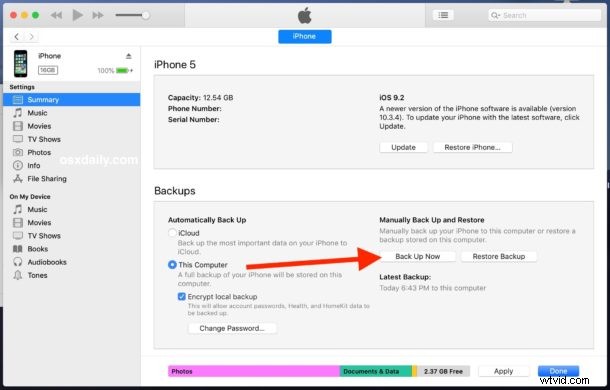This screenshot has height=390, width=610.
Task: Select the iPhone tab button
Action: (x=305, y=36)
